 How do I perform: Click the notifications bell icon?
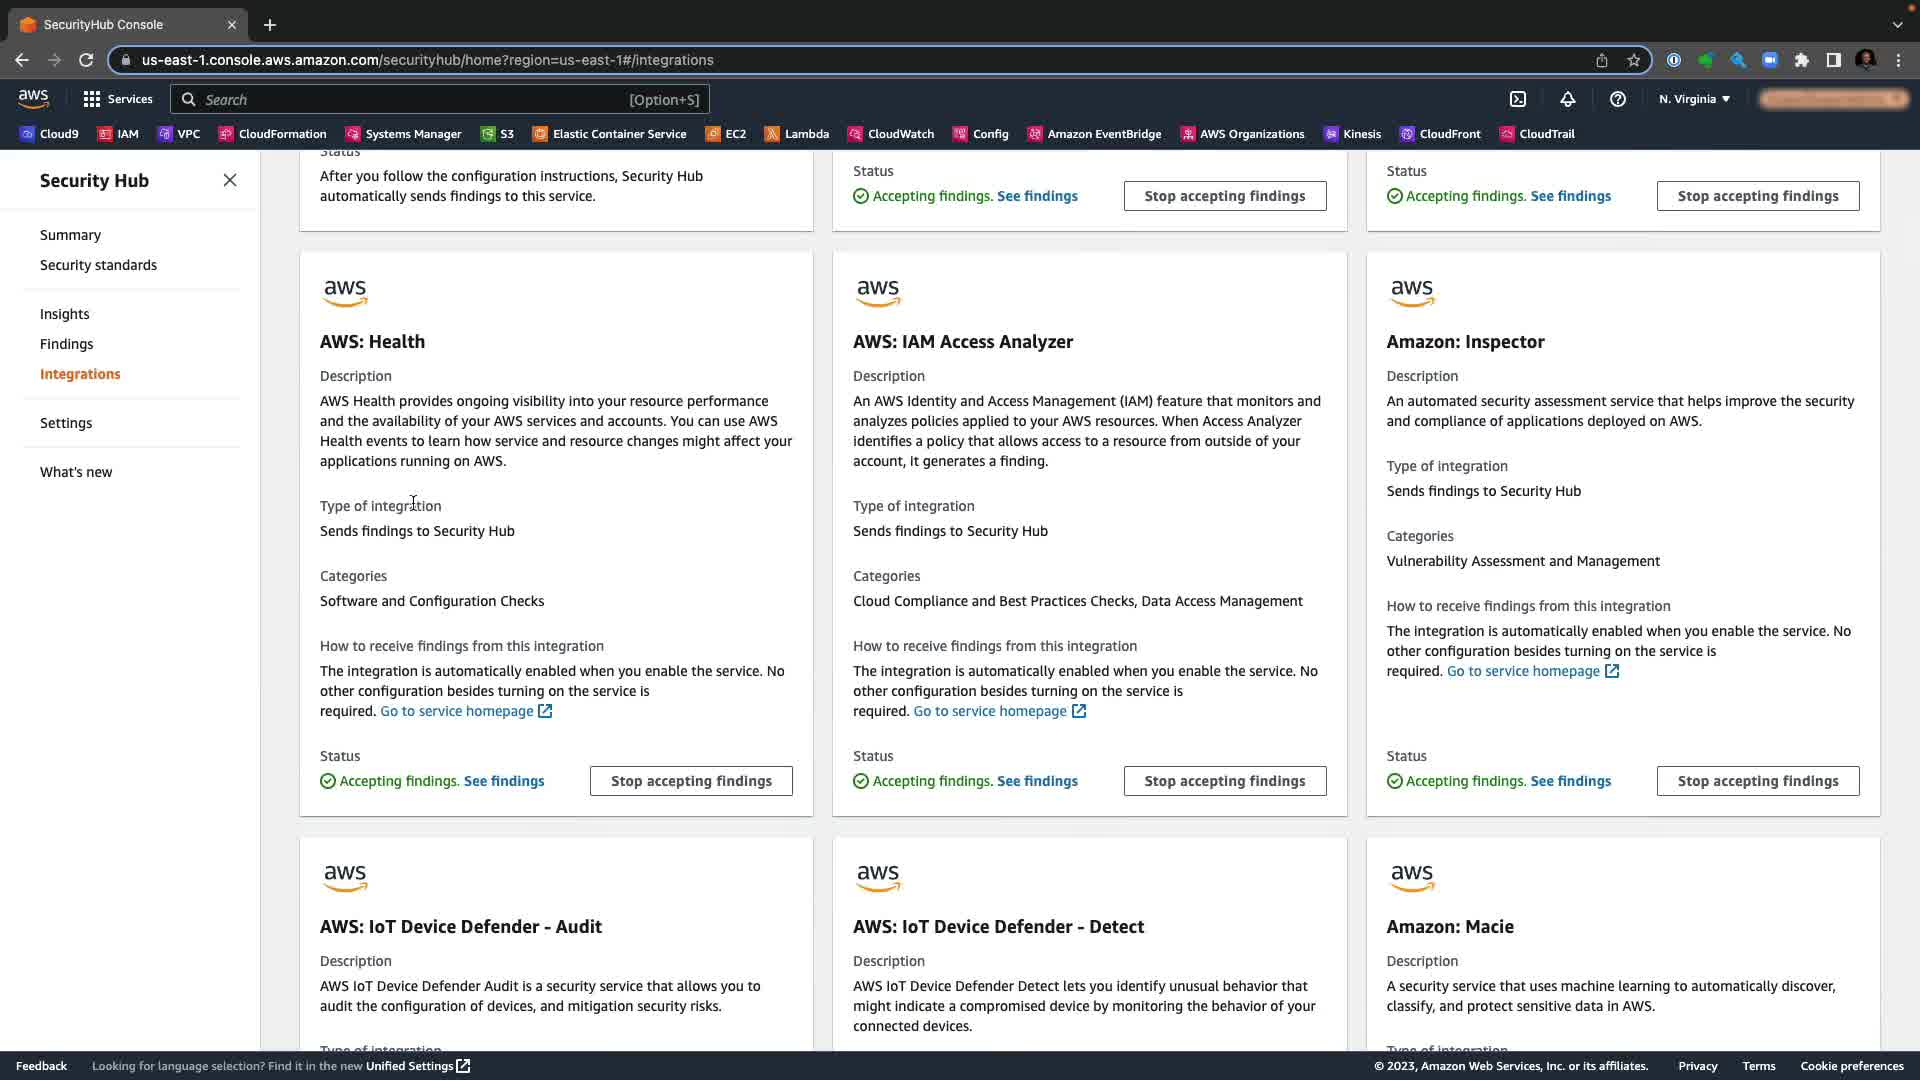click(x=1567, y=99)
